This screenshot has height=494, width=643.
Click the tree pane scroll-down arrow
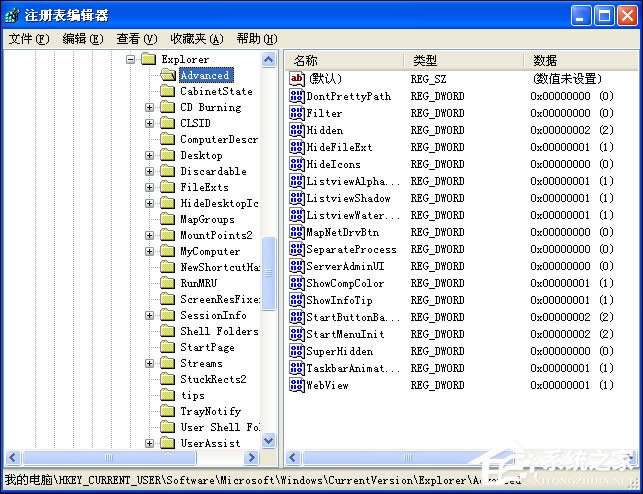pos(269,441)
